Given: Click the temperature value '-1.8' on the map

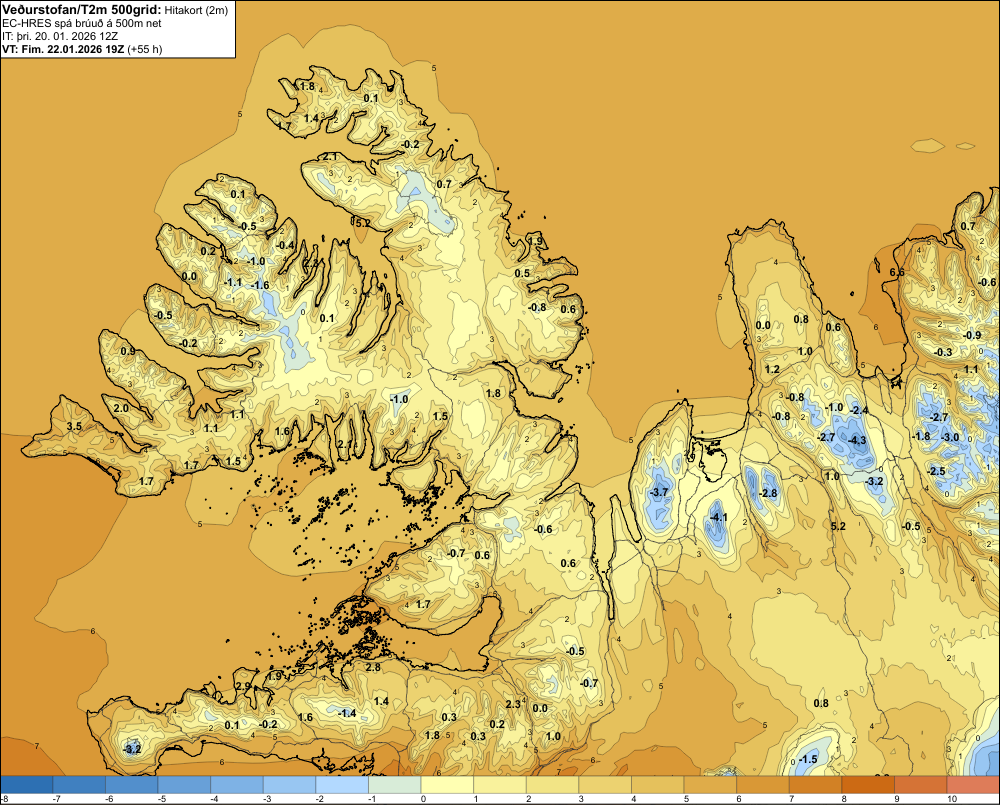Looking at the screenshot, I should tap(921, 436).
